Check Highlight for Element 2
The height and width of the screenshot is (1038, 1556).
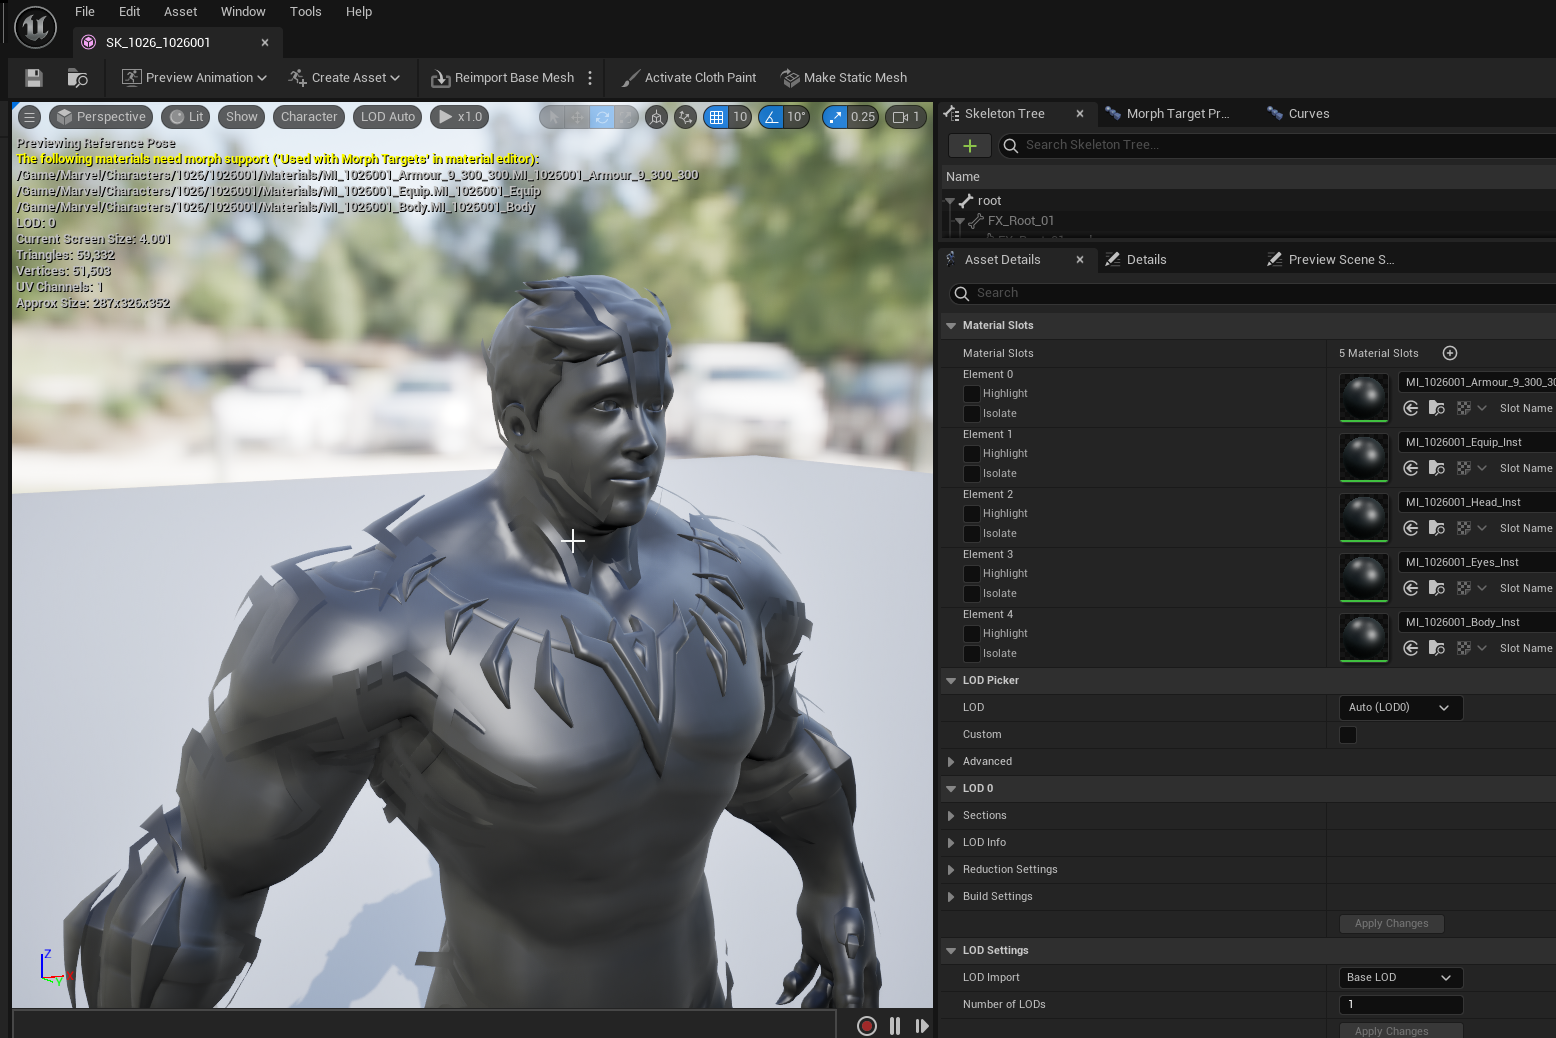coord(971,514)
